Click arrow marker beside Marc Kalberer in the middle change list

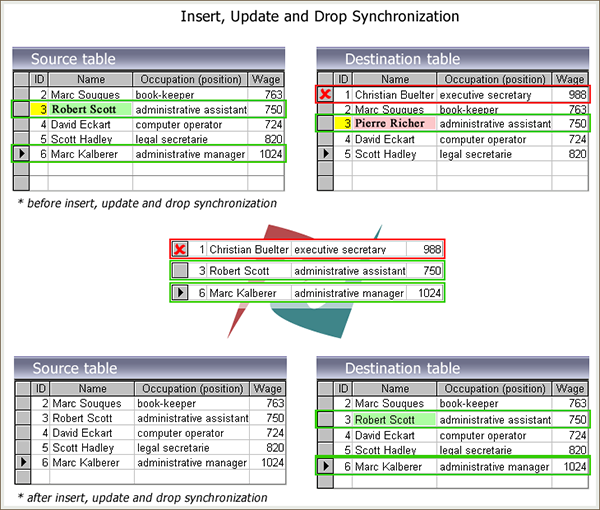pyautogui.click(x=180, y=293)
